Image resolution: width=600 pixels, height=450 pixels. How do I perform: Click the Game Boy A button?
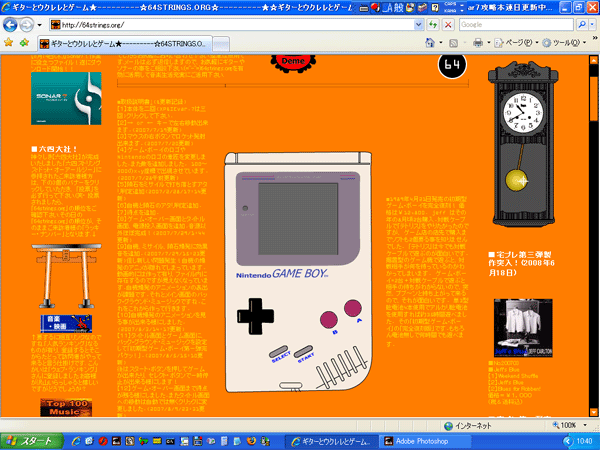coord(352,308)
